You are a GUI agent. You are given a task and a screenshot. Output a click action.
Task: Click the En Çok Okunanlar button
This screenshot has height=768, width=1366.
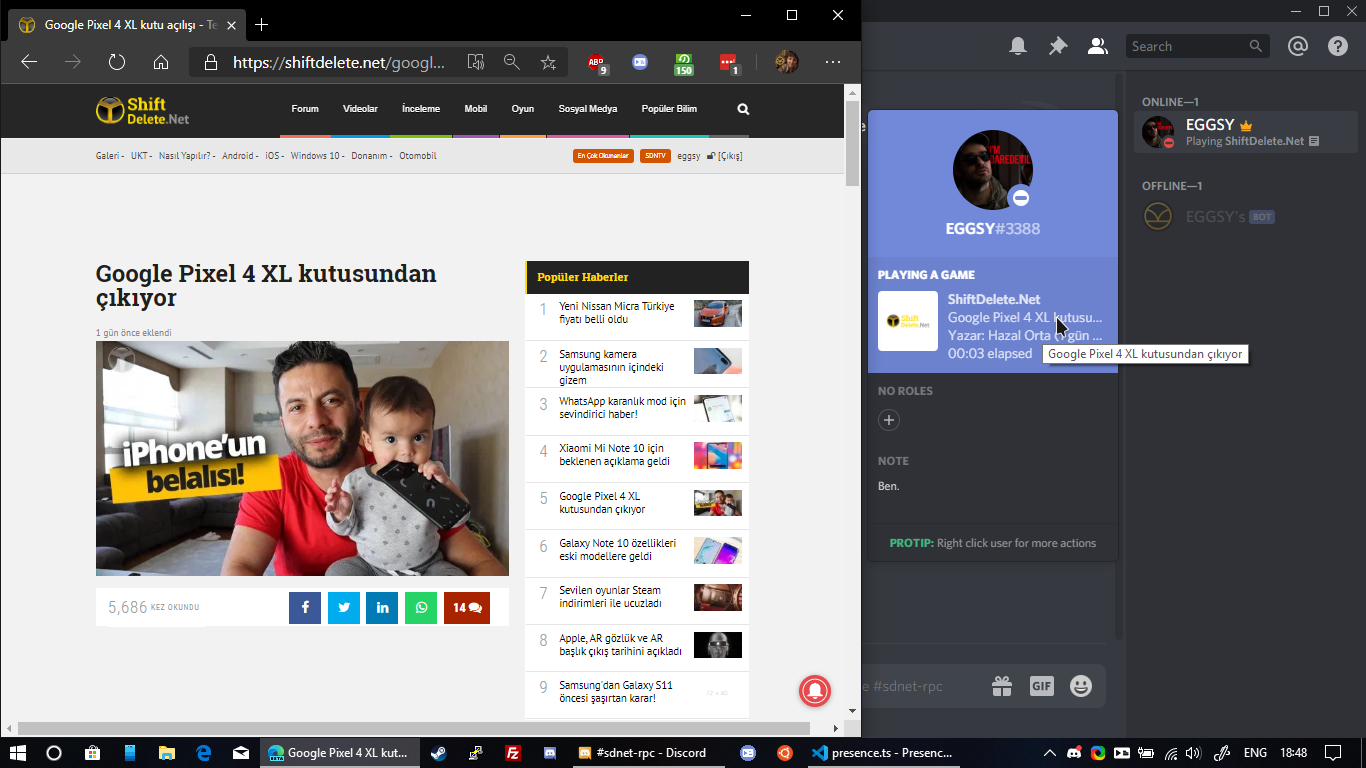(x=604, y=156)
